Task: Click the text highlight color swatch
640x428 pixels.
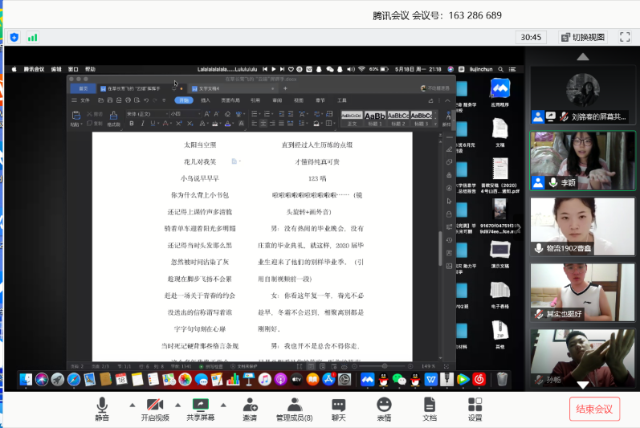Action: pos(215,123)
